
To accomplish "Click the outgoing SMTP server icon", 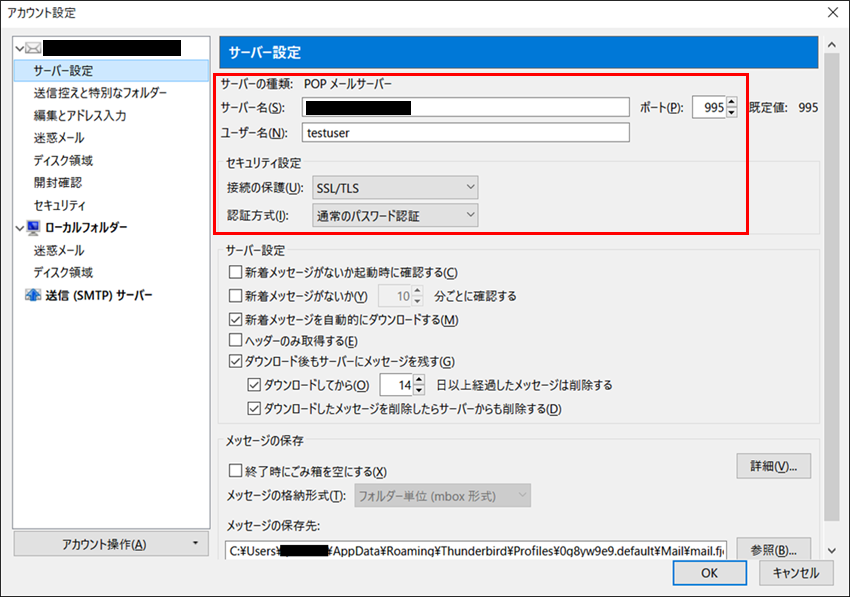I will click(33, 295).
